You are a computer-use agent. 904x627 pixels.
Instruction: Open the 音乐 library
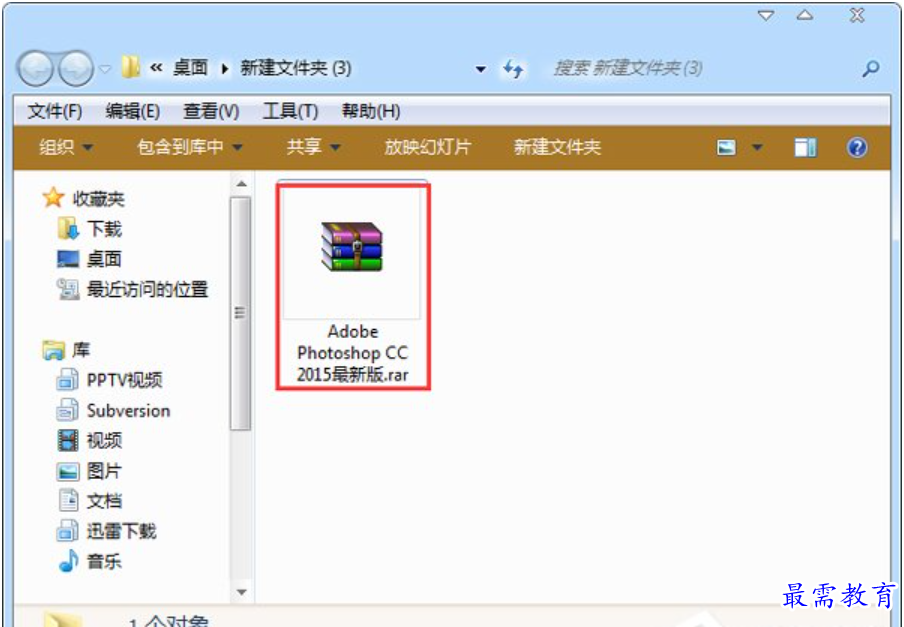pos(89,561)
